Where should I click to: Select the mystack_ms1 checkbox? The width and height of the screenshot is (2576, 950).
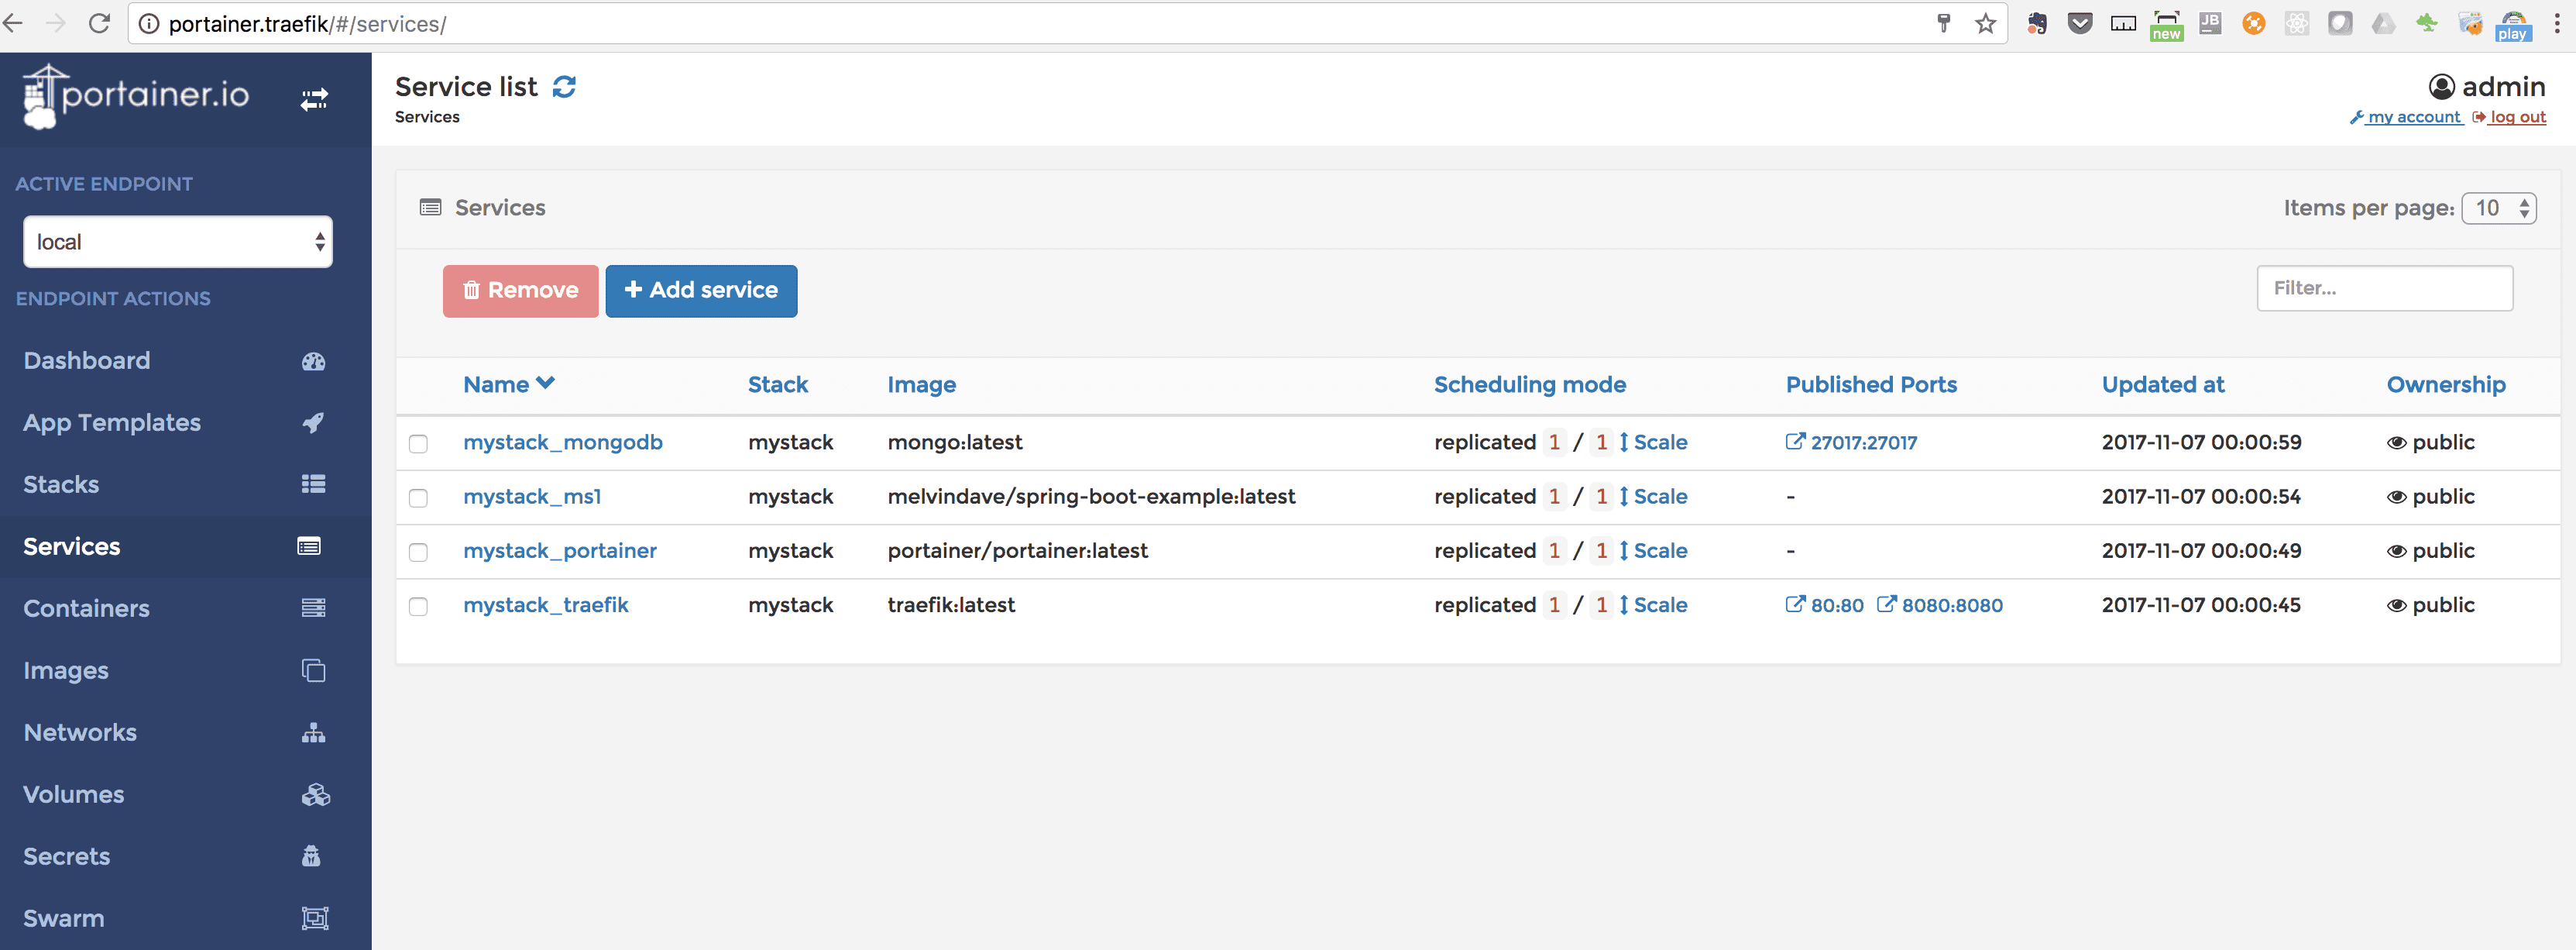[418, 498]
